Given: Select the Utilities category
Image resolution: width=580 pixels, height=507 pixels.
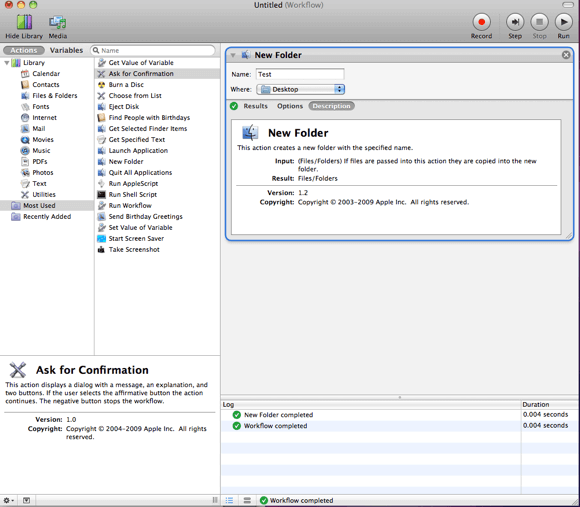Looking at the screenshot, I should [44, 195].
